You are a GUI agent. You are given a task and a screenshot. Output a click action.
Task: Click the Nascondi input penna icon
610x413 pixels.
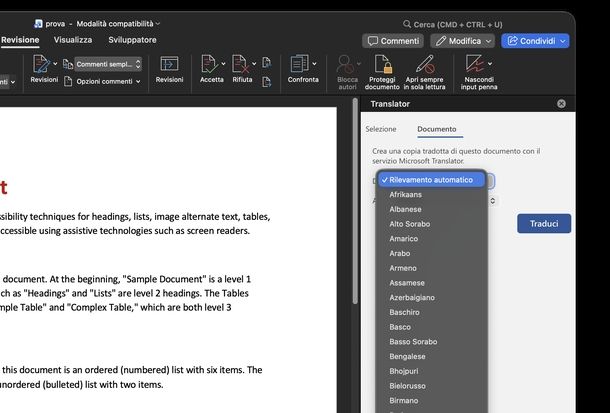coord(475,64)
